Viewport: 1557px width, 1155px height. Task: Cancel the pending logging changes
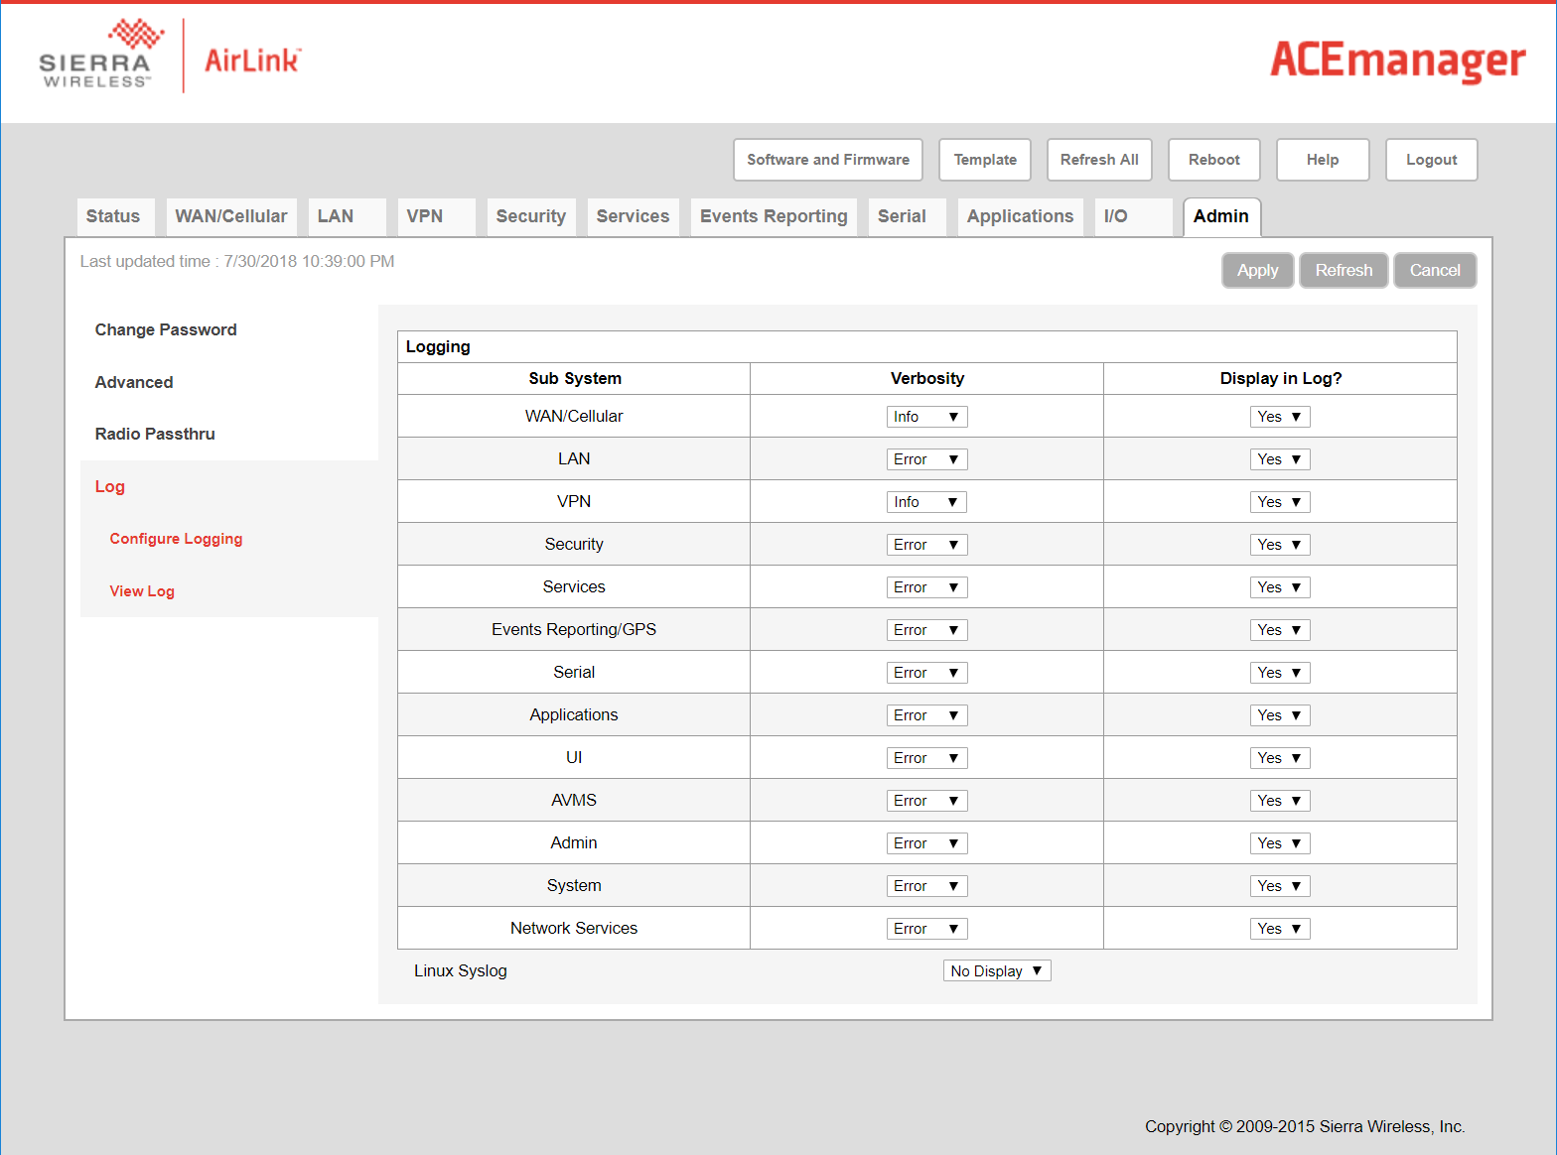tap(1434, 270)
